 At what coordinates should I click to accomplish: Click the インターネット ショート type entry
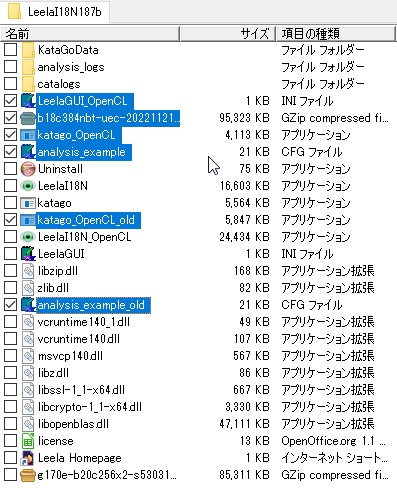(x=335, y=458)
